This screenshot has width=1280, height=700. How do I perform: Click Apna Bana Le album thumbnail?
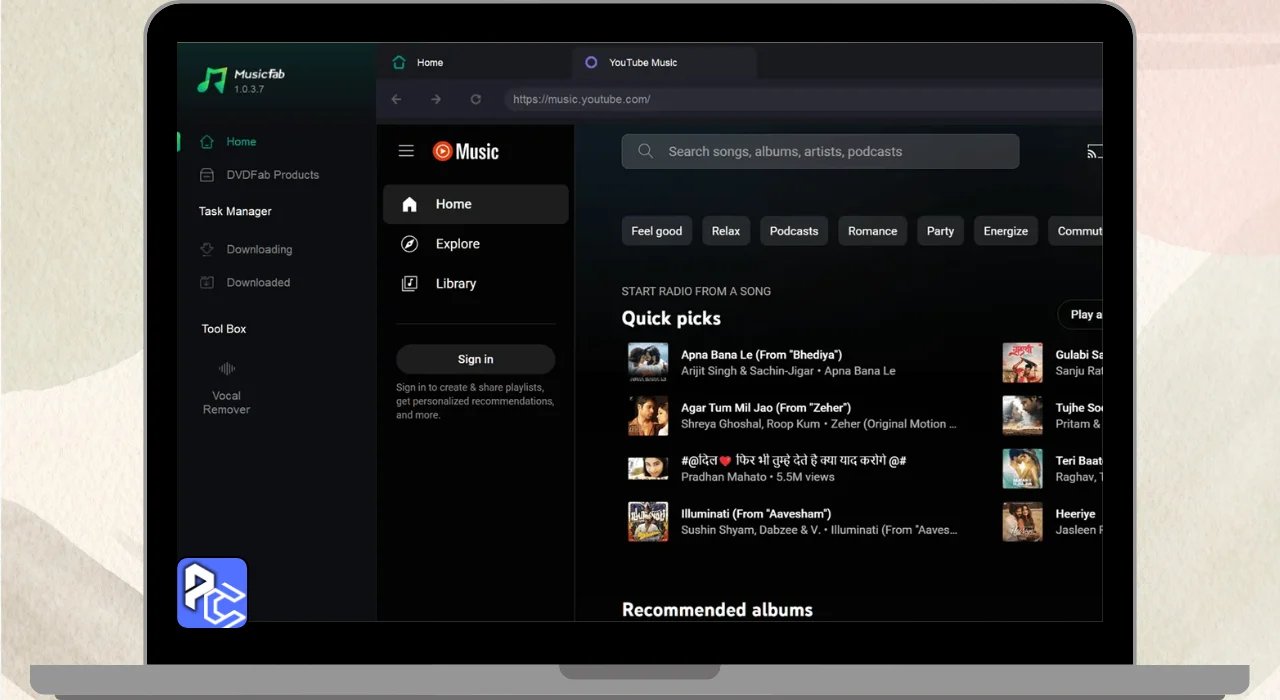[x=648, y=363]
